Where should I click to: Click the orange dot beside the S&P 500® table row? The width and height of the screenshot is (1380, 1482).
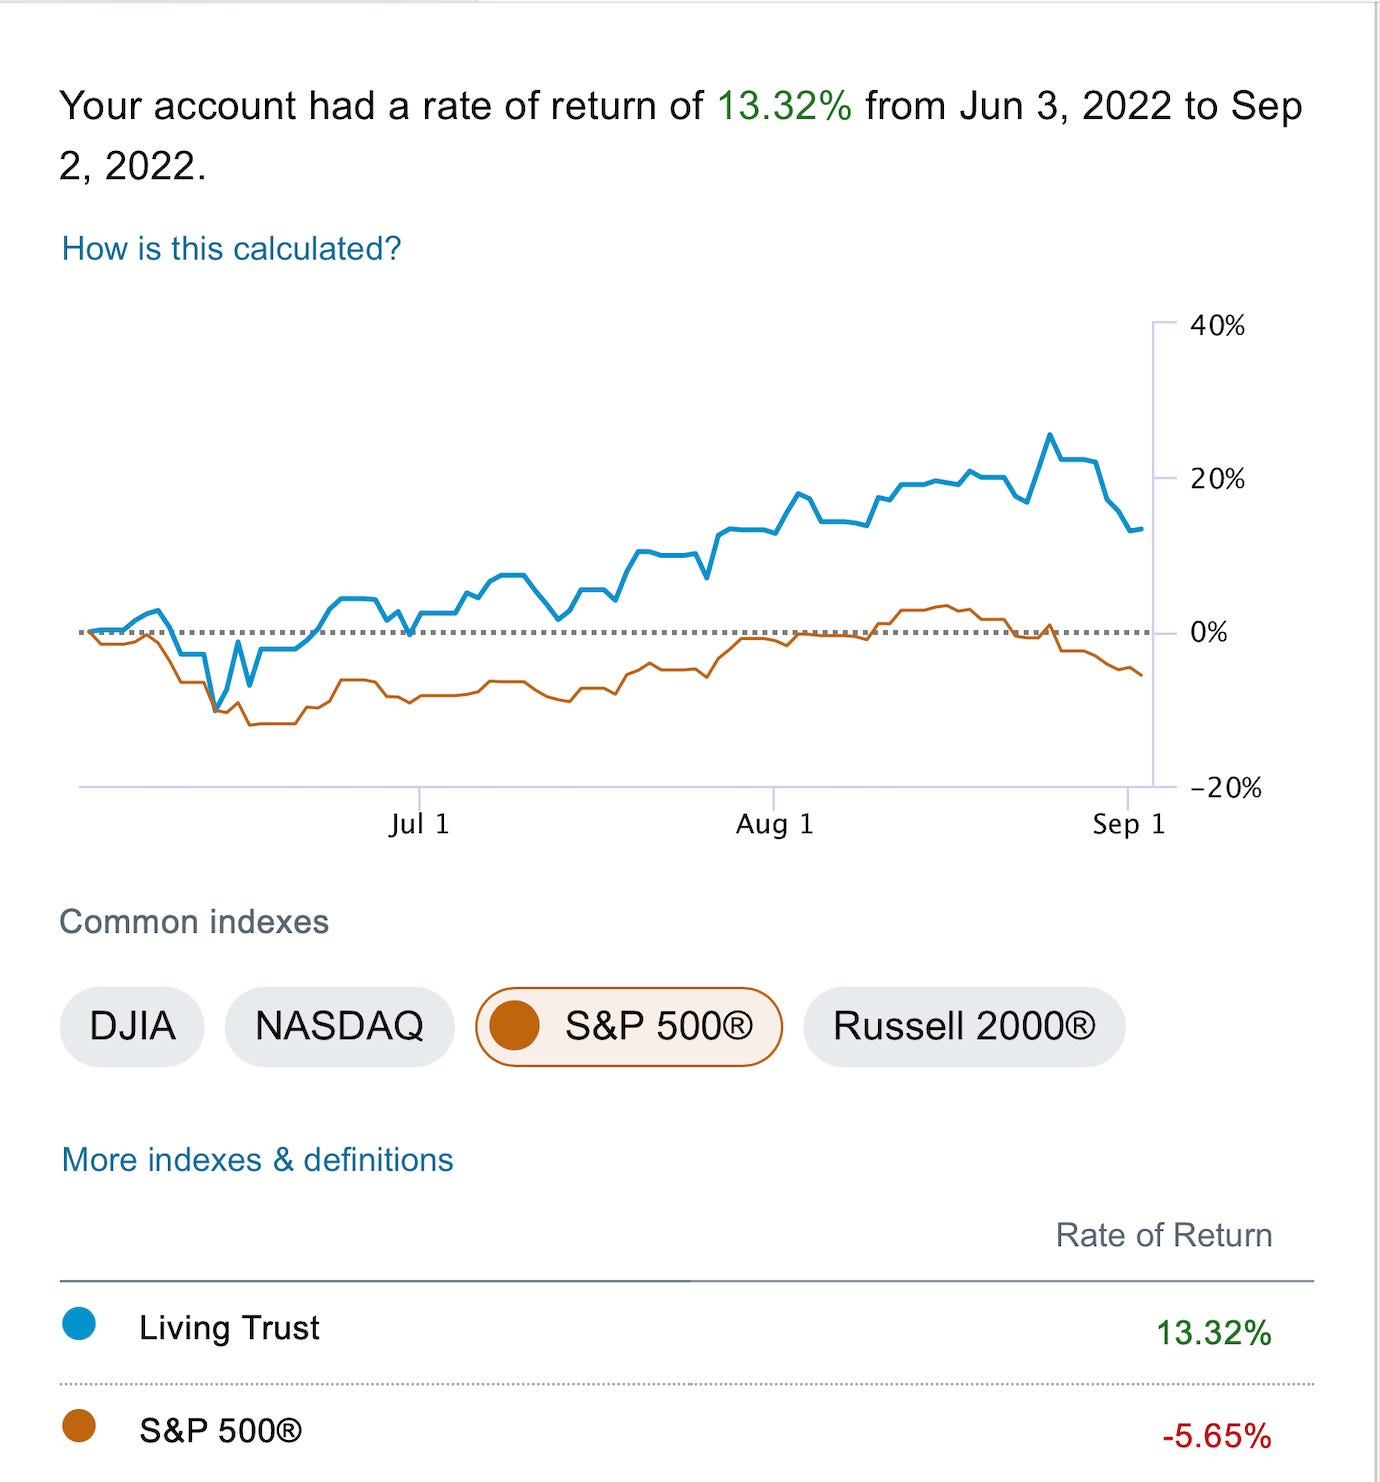pyautogui.click(x=79, y=1426)
